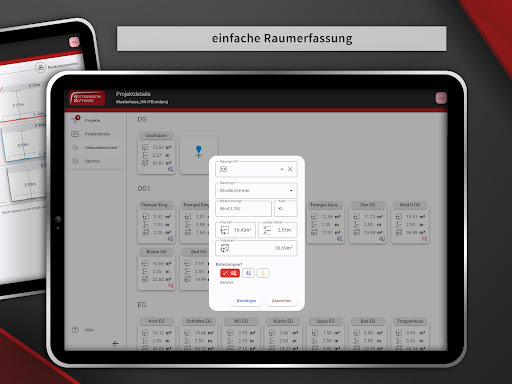Open Hilfe in the sidebar
This screenshot has height=384, width=512.
pos(89,330)
